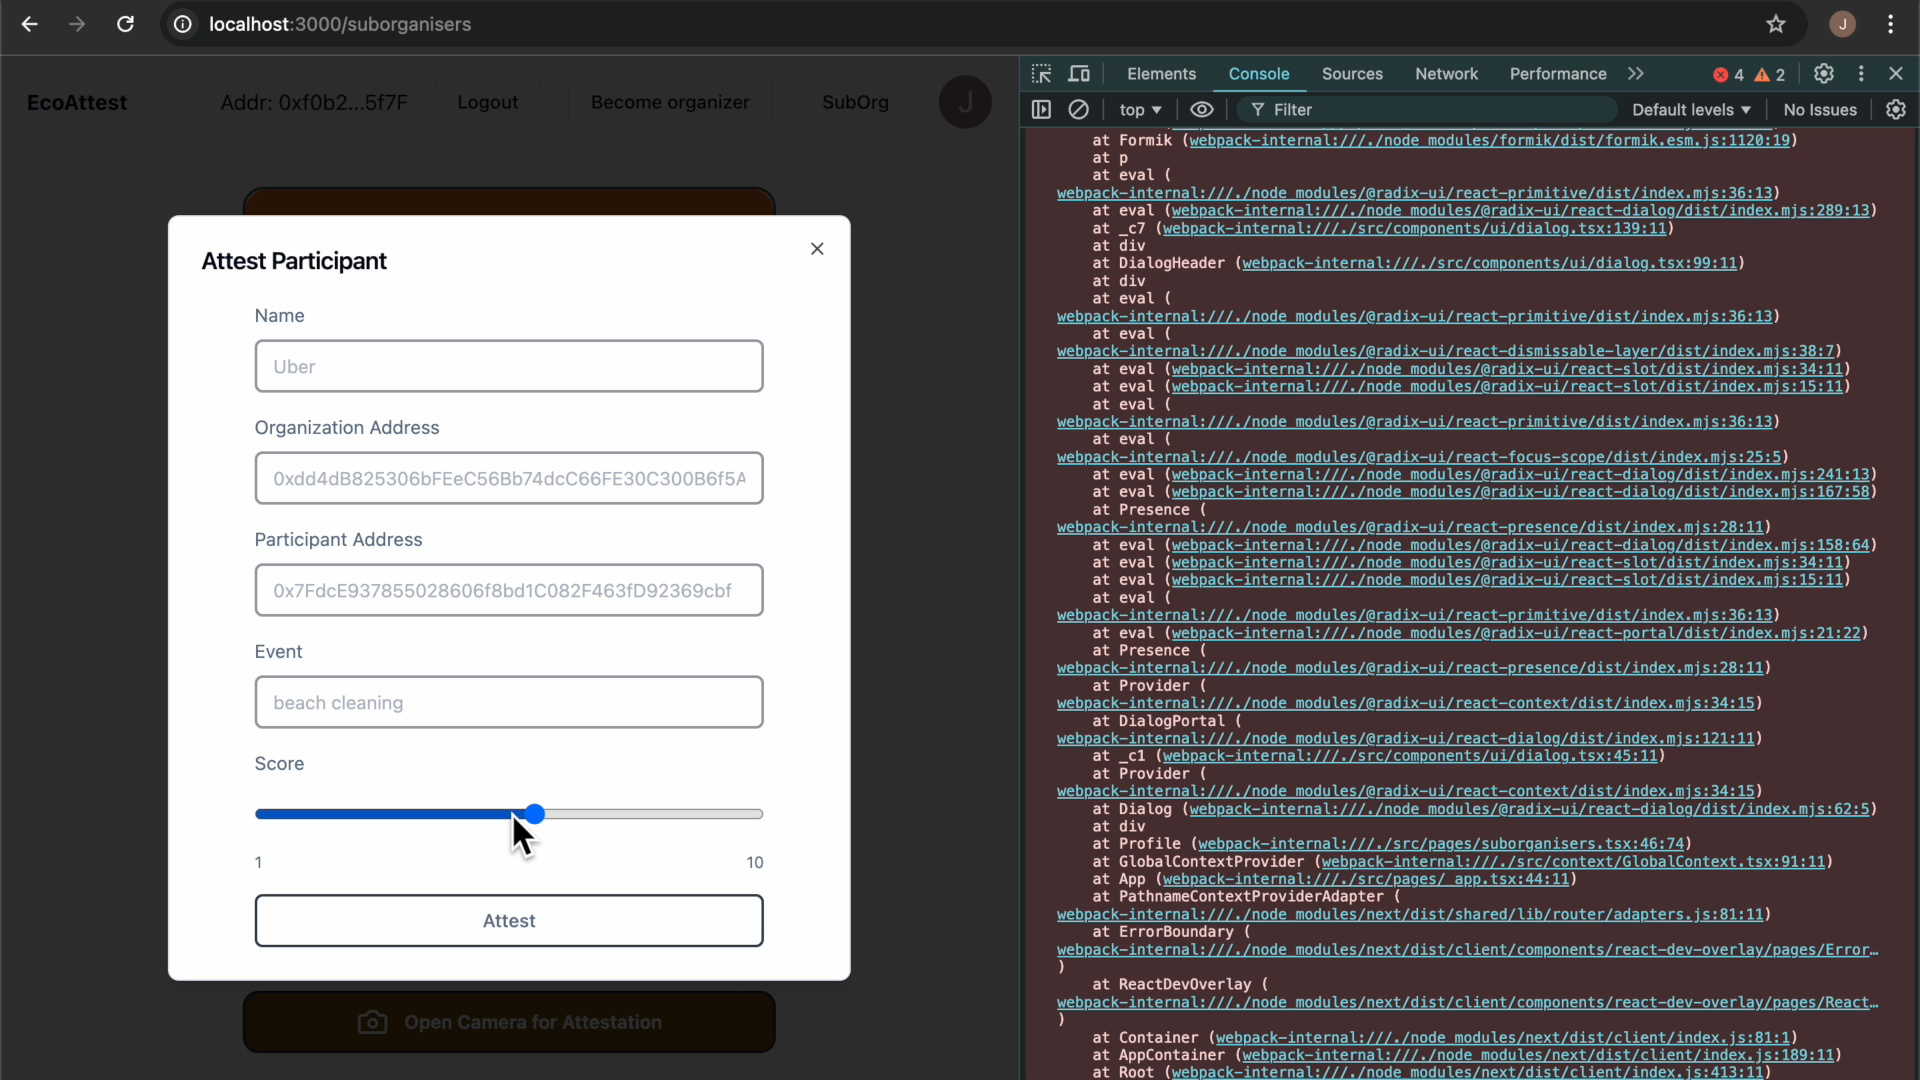The image size is (1920, 1080).
Task: Reload the current page
Action: click(125, 24)
